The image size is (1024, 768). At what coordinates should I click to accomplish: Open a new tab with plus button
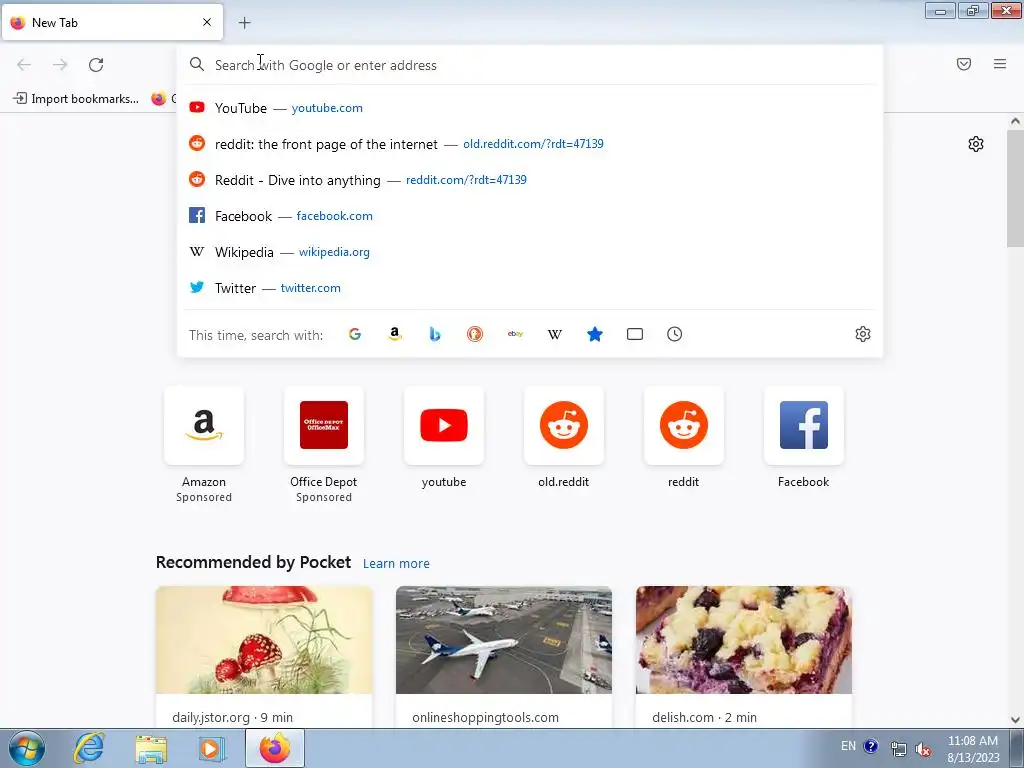tap(244, 23)
